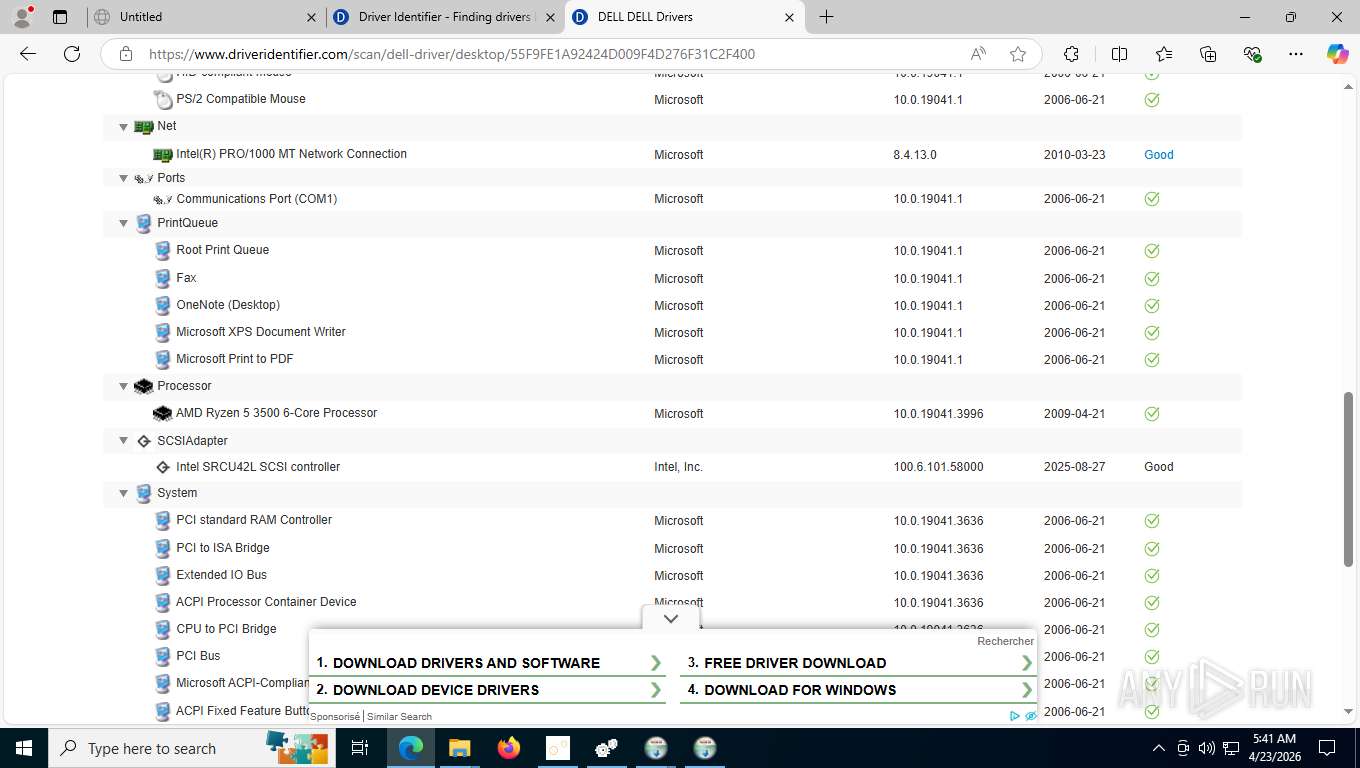Open a new browser tab
1360x768 pixels.
826,17
